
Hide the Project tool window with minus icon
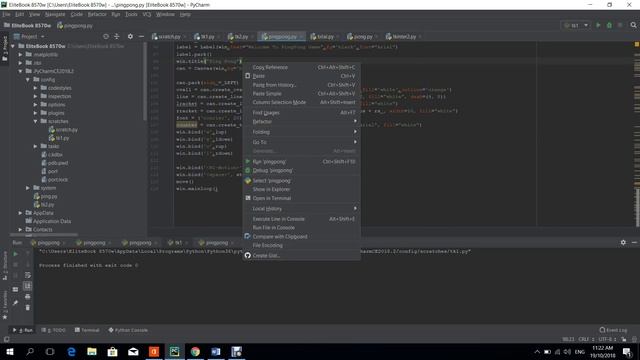(141, 36)
